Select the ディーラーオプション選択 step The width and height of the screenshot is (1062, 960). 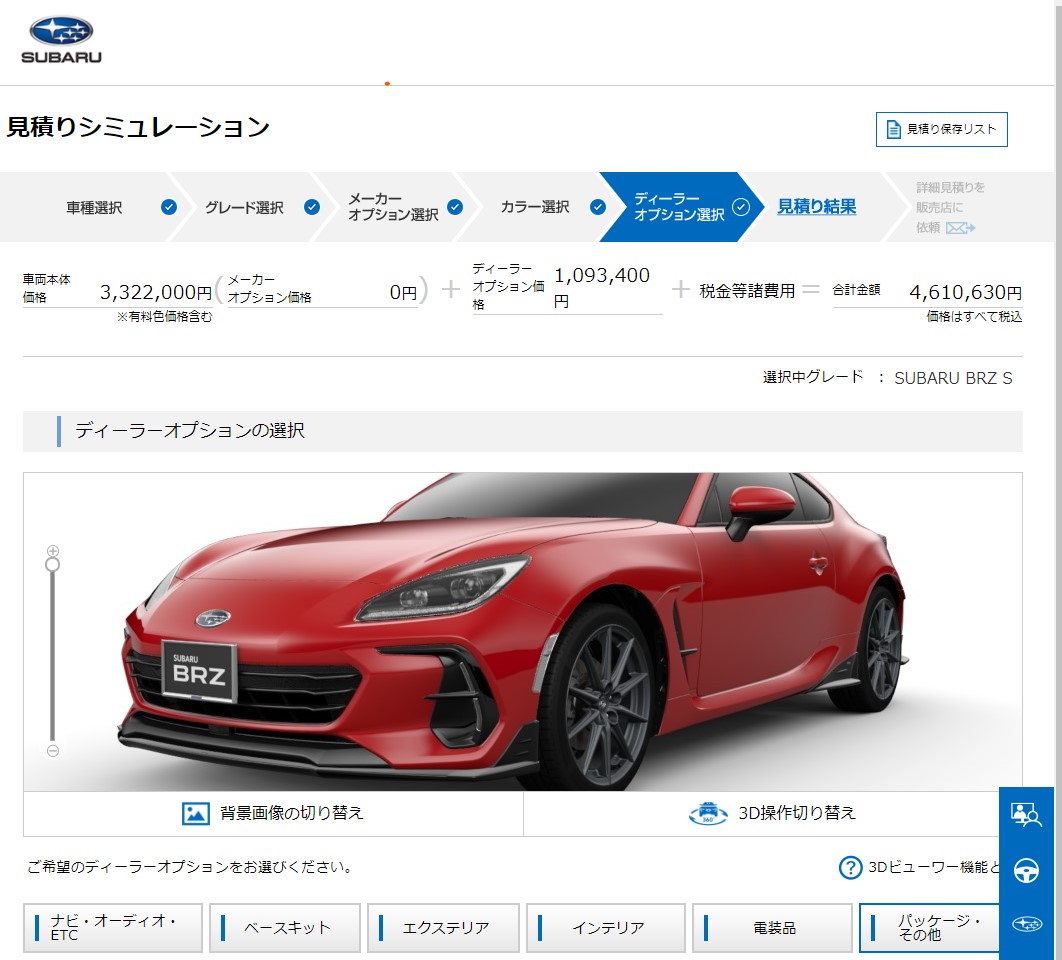click(x=679, y=207)
